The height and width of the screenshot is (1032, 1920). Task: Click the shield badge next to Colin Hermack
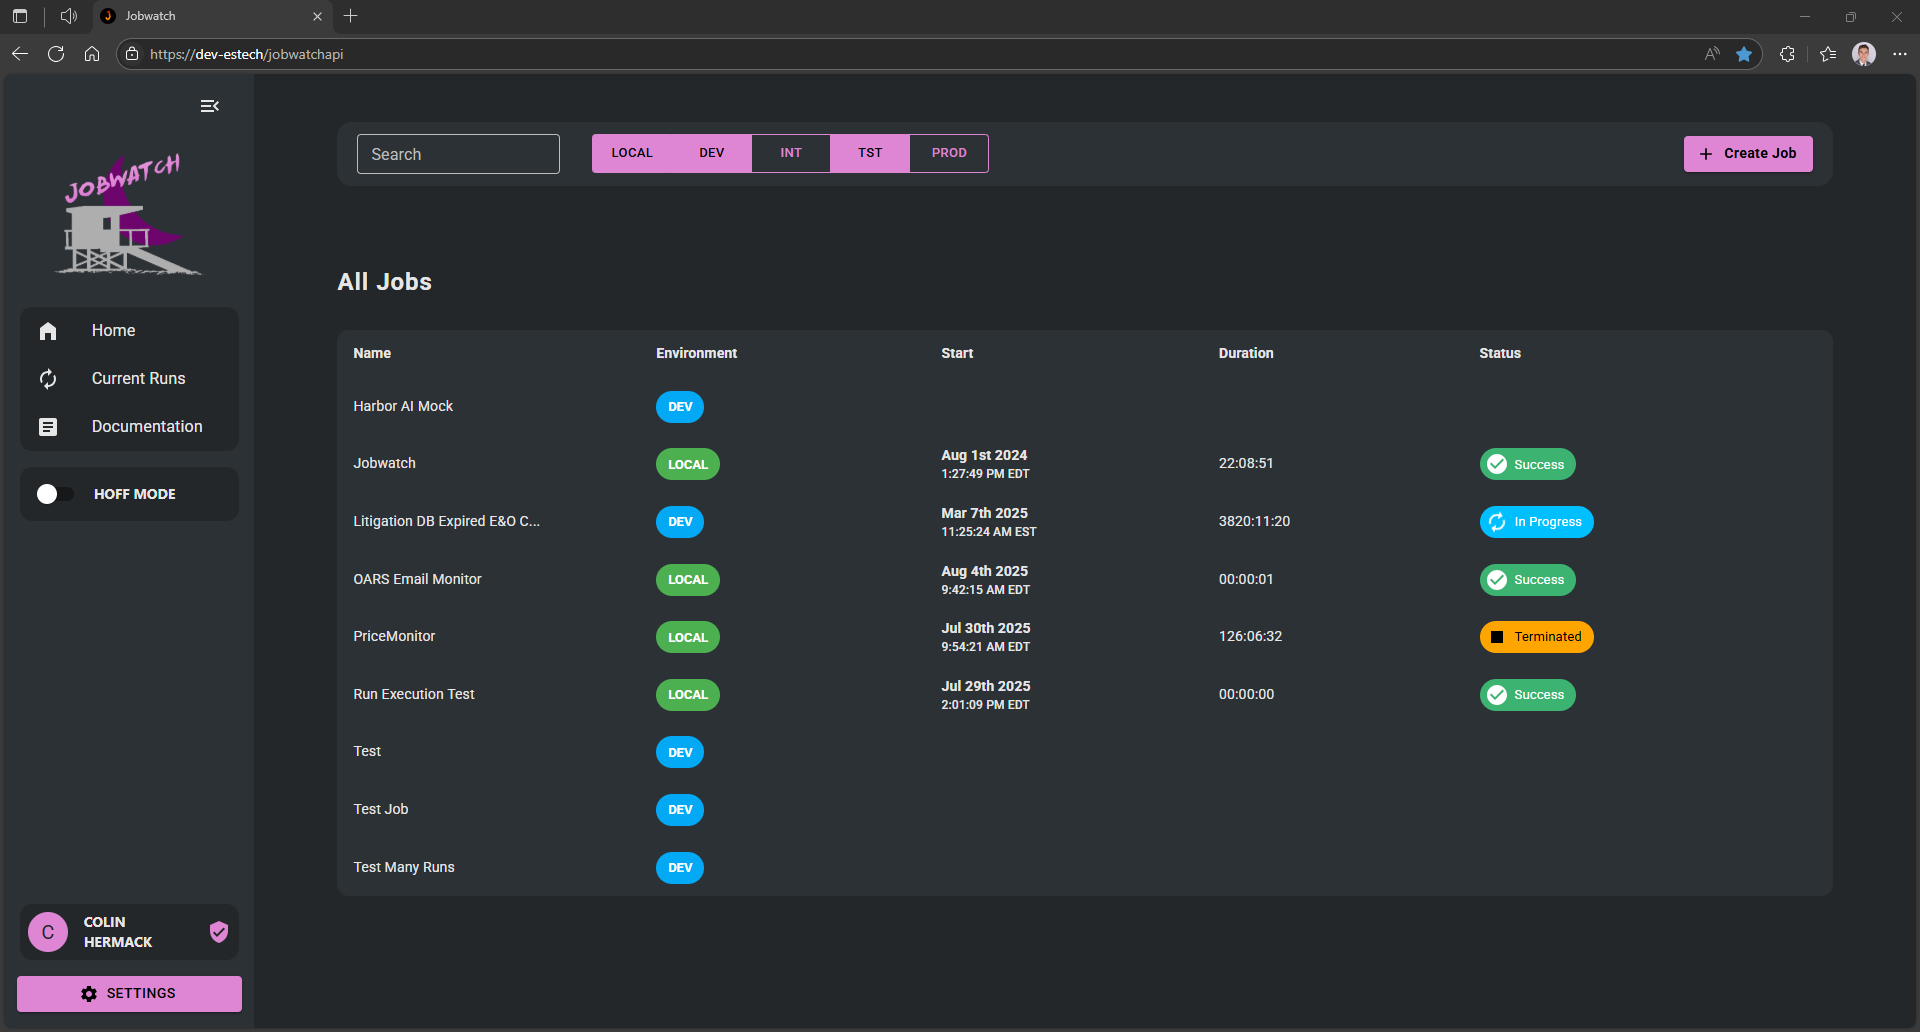coord(219,932)
